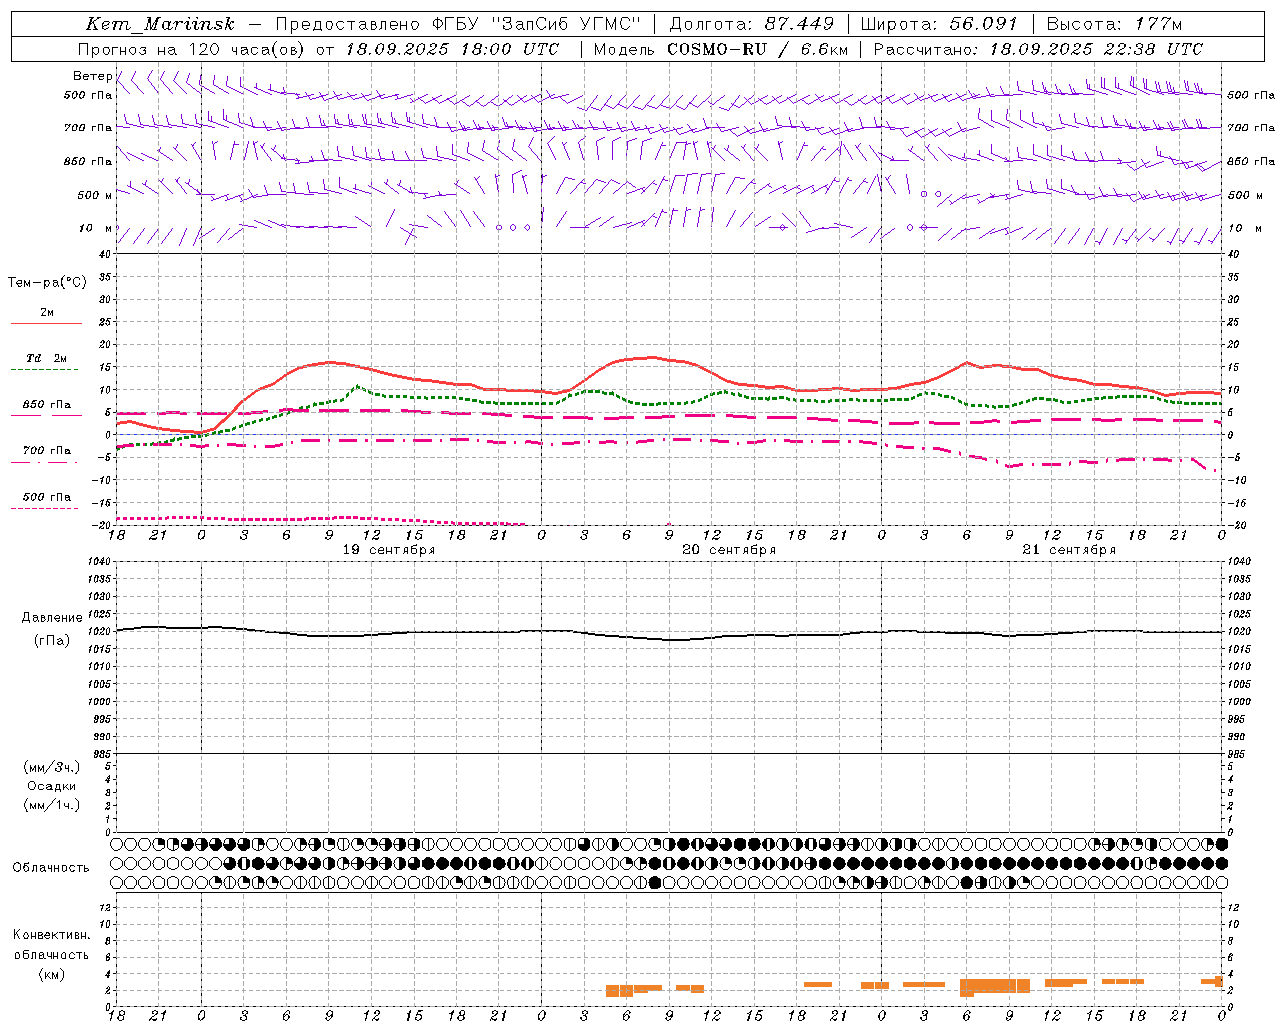Viewport: 1280px width, 1024px height.
Task: Click the Осадки label
Action: point(52,786)
